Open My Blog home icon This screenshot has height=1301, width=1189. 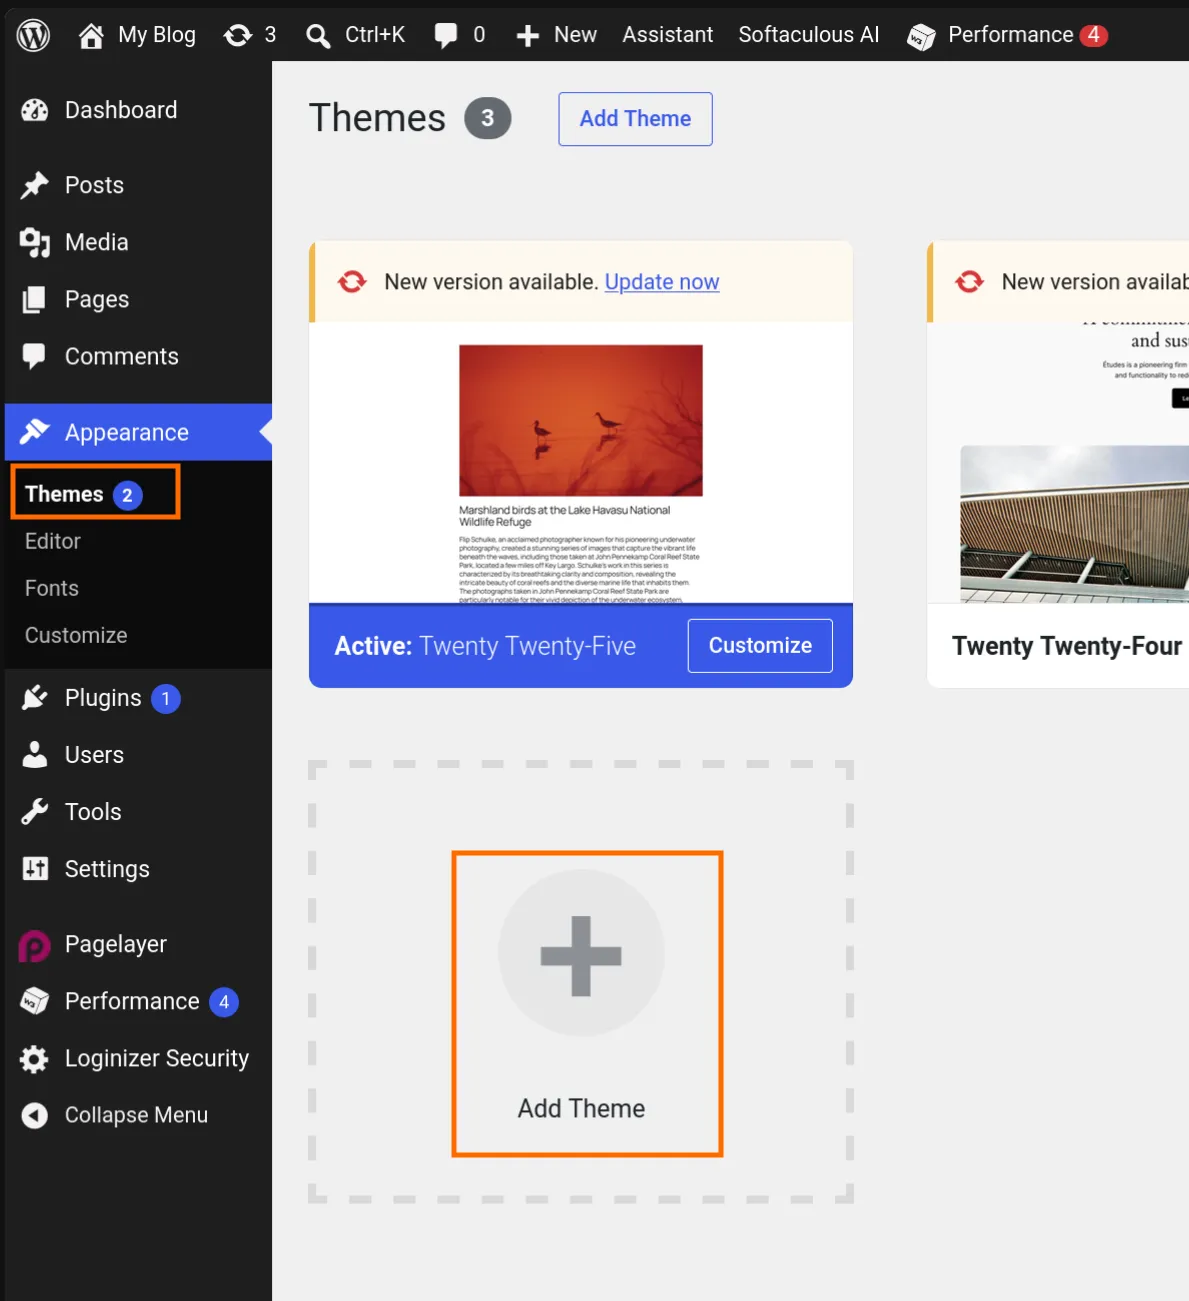pyautogui.click(x=91, y=36)
